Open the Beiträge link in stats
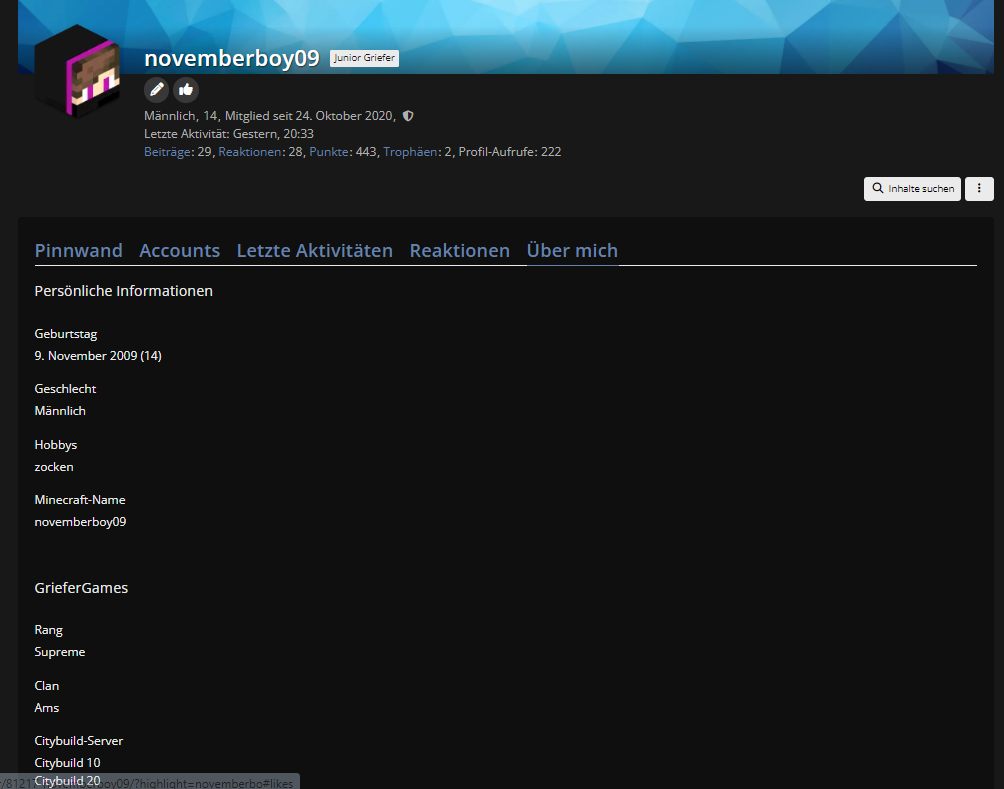Image resolution: width=1004 pixels, height=789 pixels. coord(168,152)
